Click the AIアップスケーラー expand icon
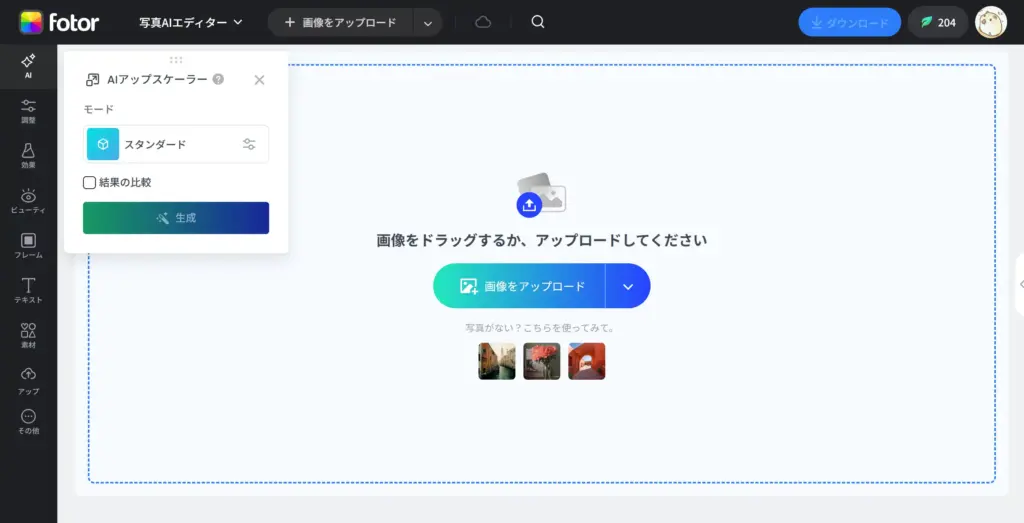 pos(93,80)
